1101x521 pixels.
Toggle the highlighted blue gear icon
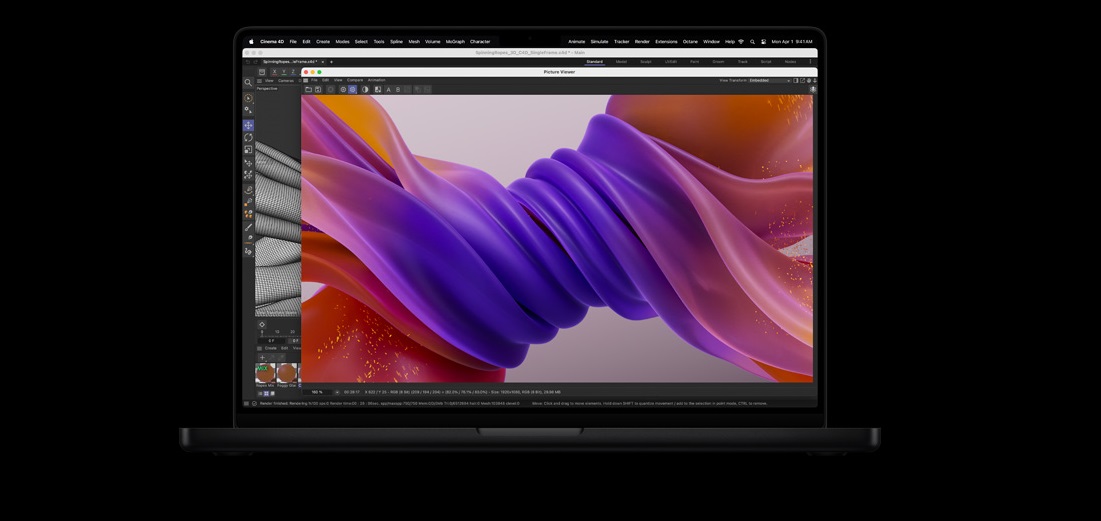coord(352,89)
